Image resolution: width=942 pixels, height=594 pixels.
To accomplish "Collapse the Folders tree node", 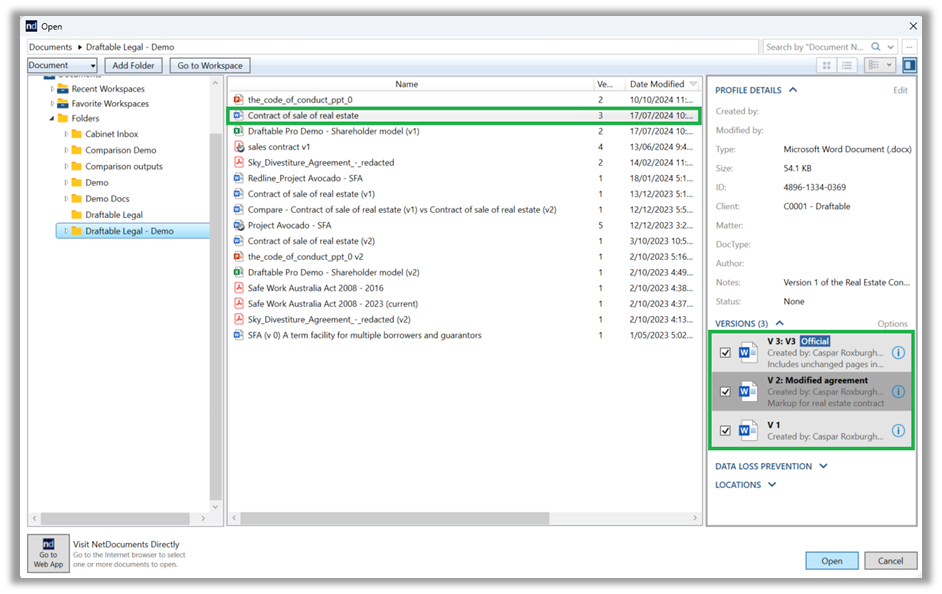I will pos(52,118).
